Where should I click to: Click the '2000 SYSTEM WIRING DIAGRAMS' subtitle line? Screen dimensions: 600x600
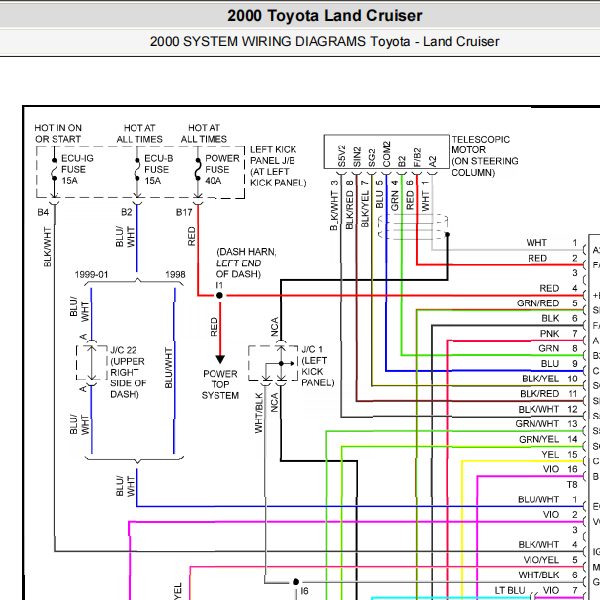click(x=324, y=41)
